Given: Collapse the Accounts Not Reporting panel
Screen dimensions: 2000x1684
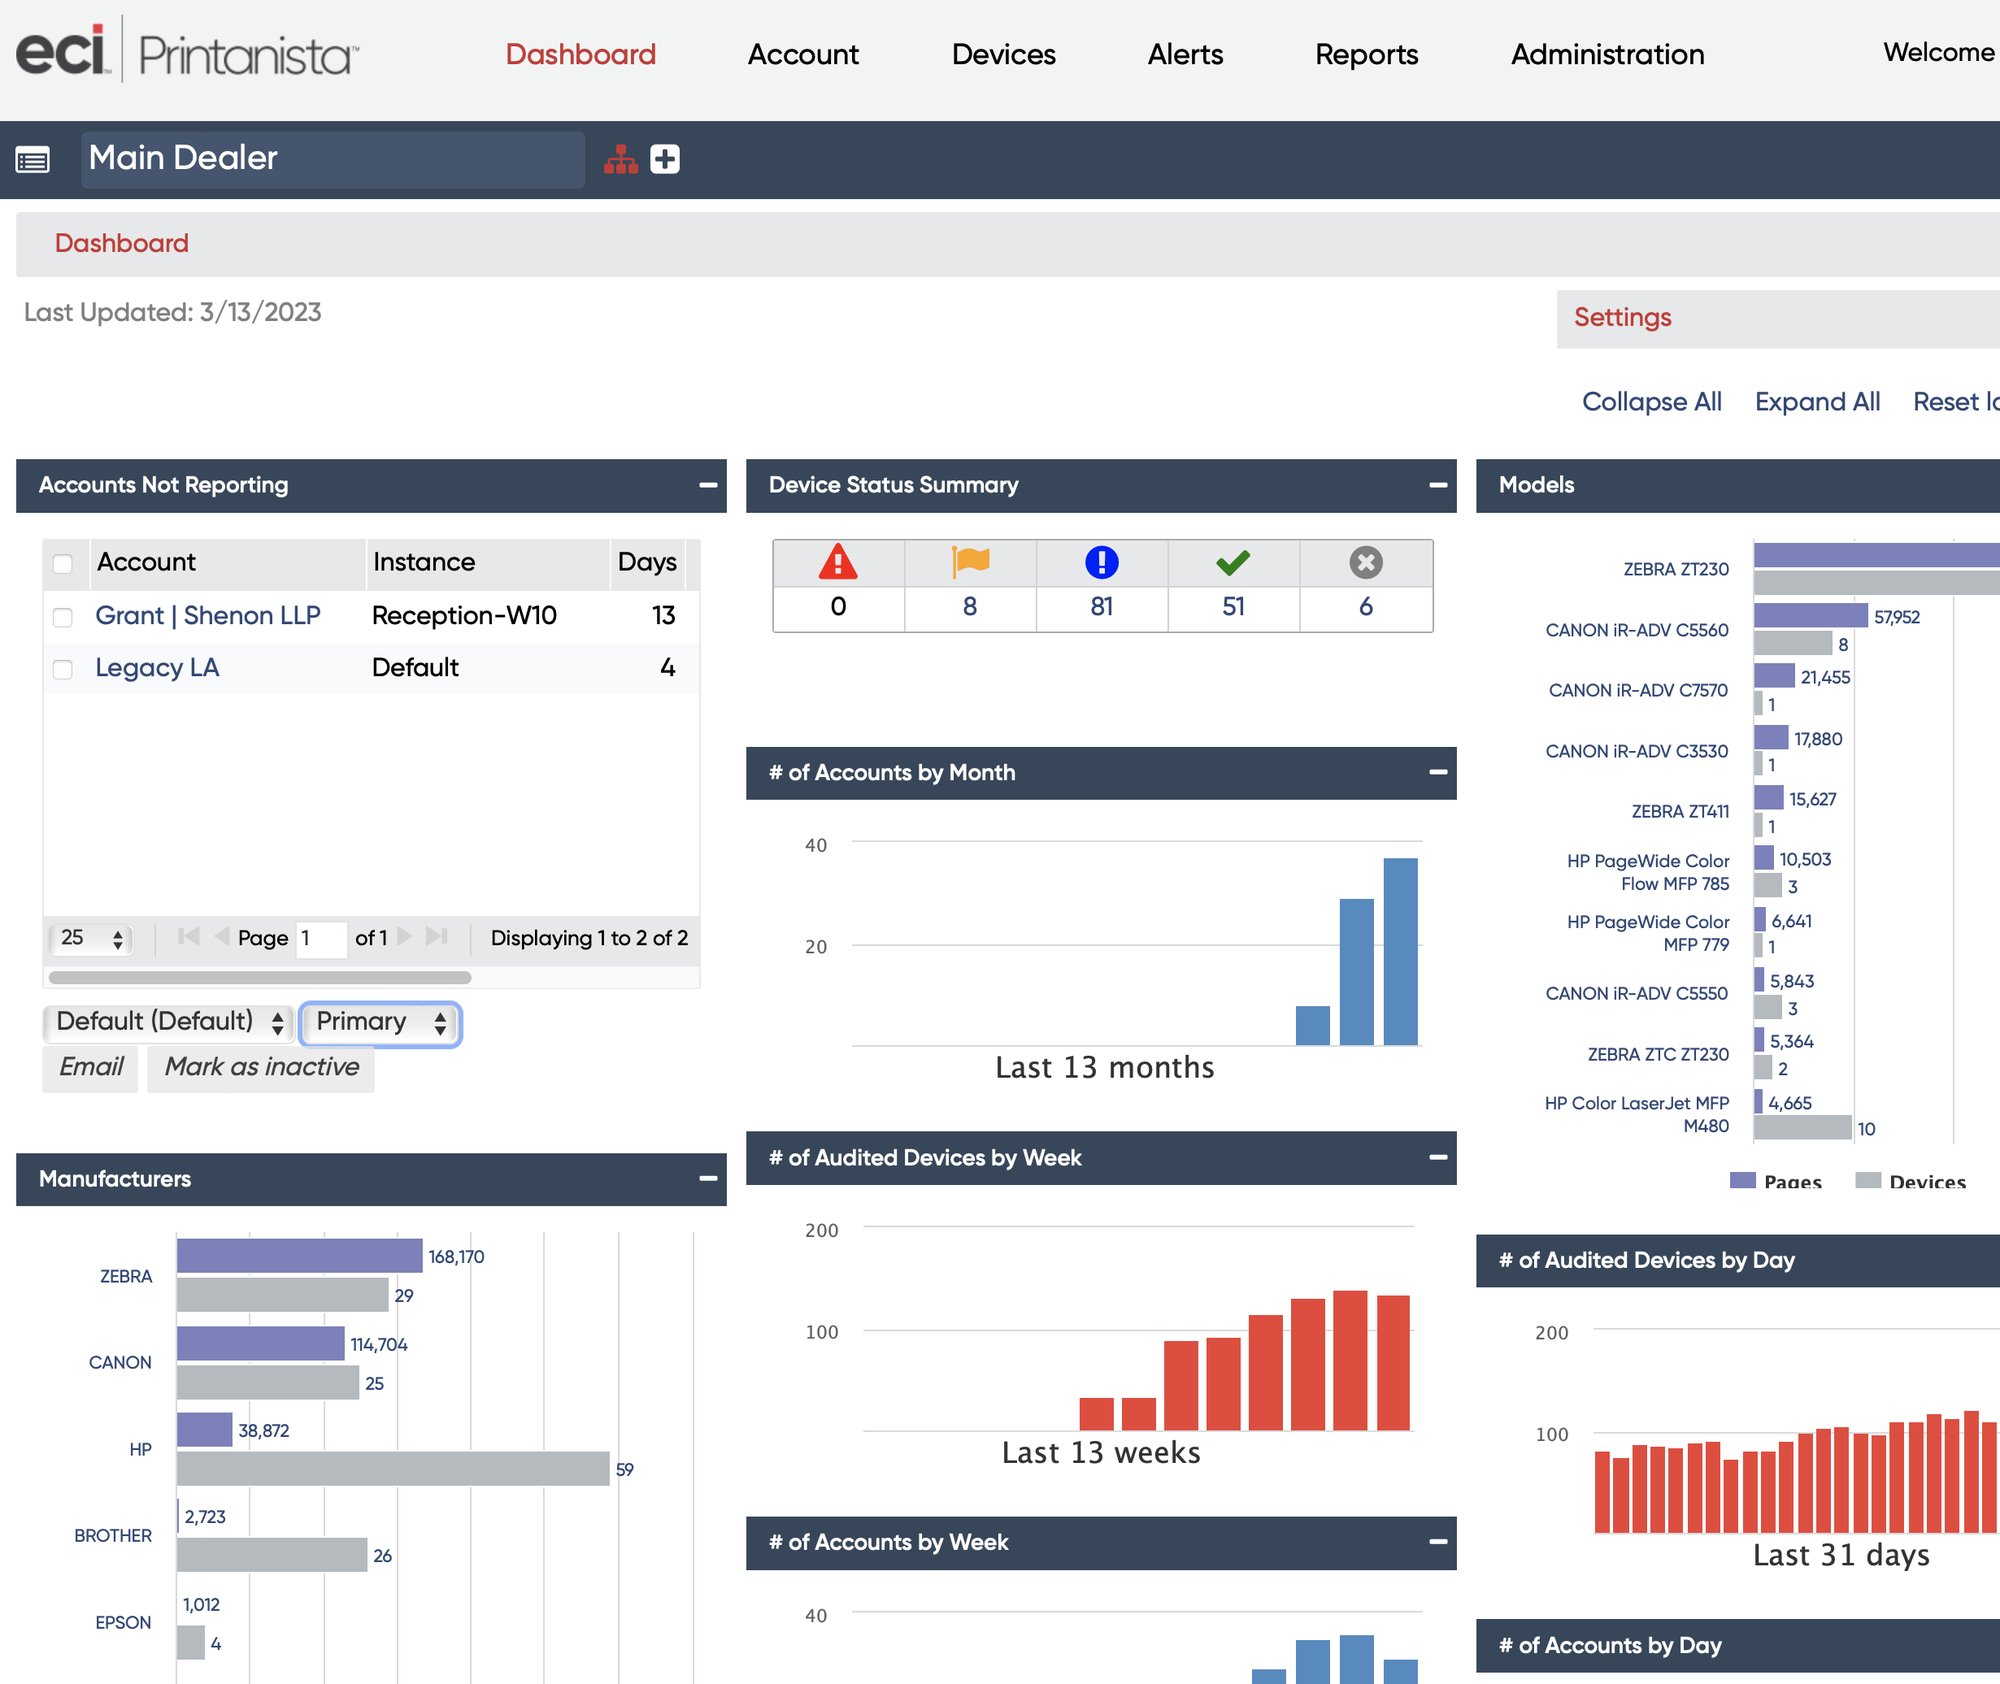Looking at the screenshot, I should click(x=708, y=485).
